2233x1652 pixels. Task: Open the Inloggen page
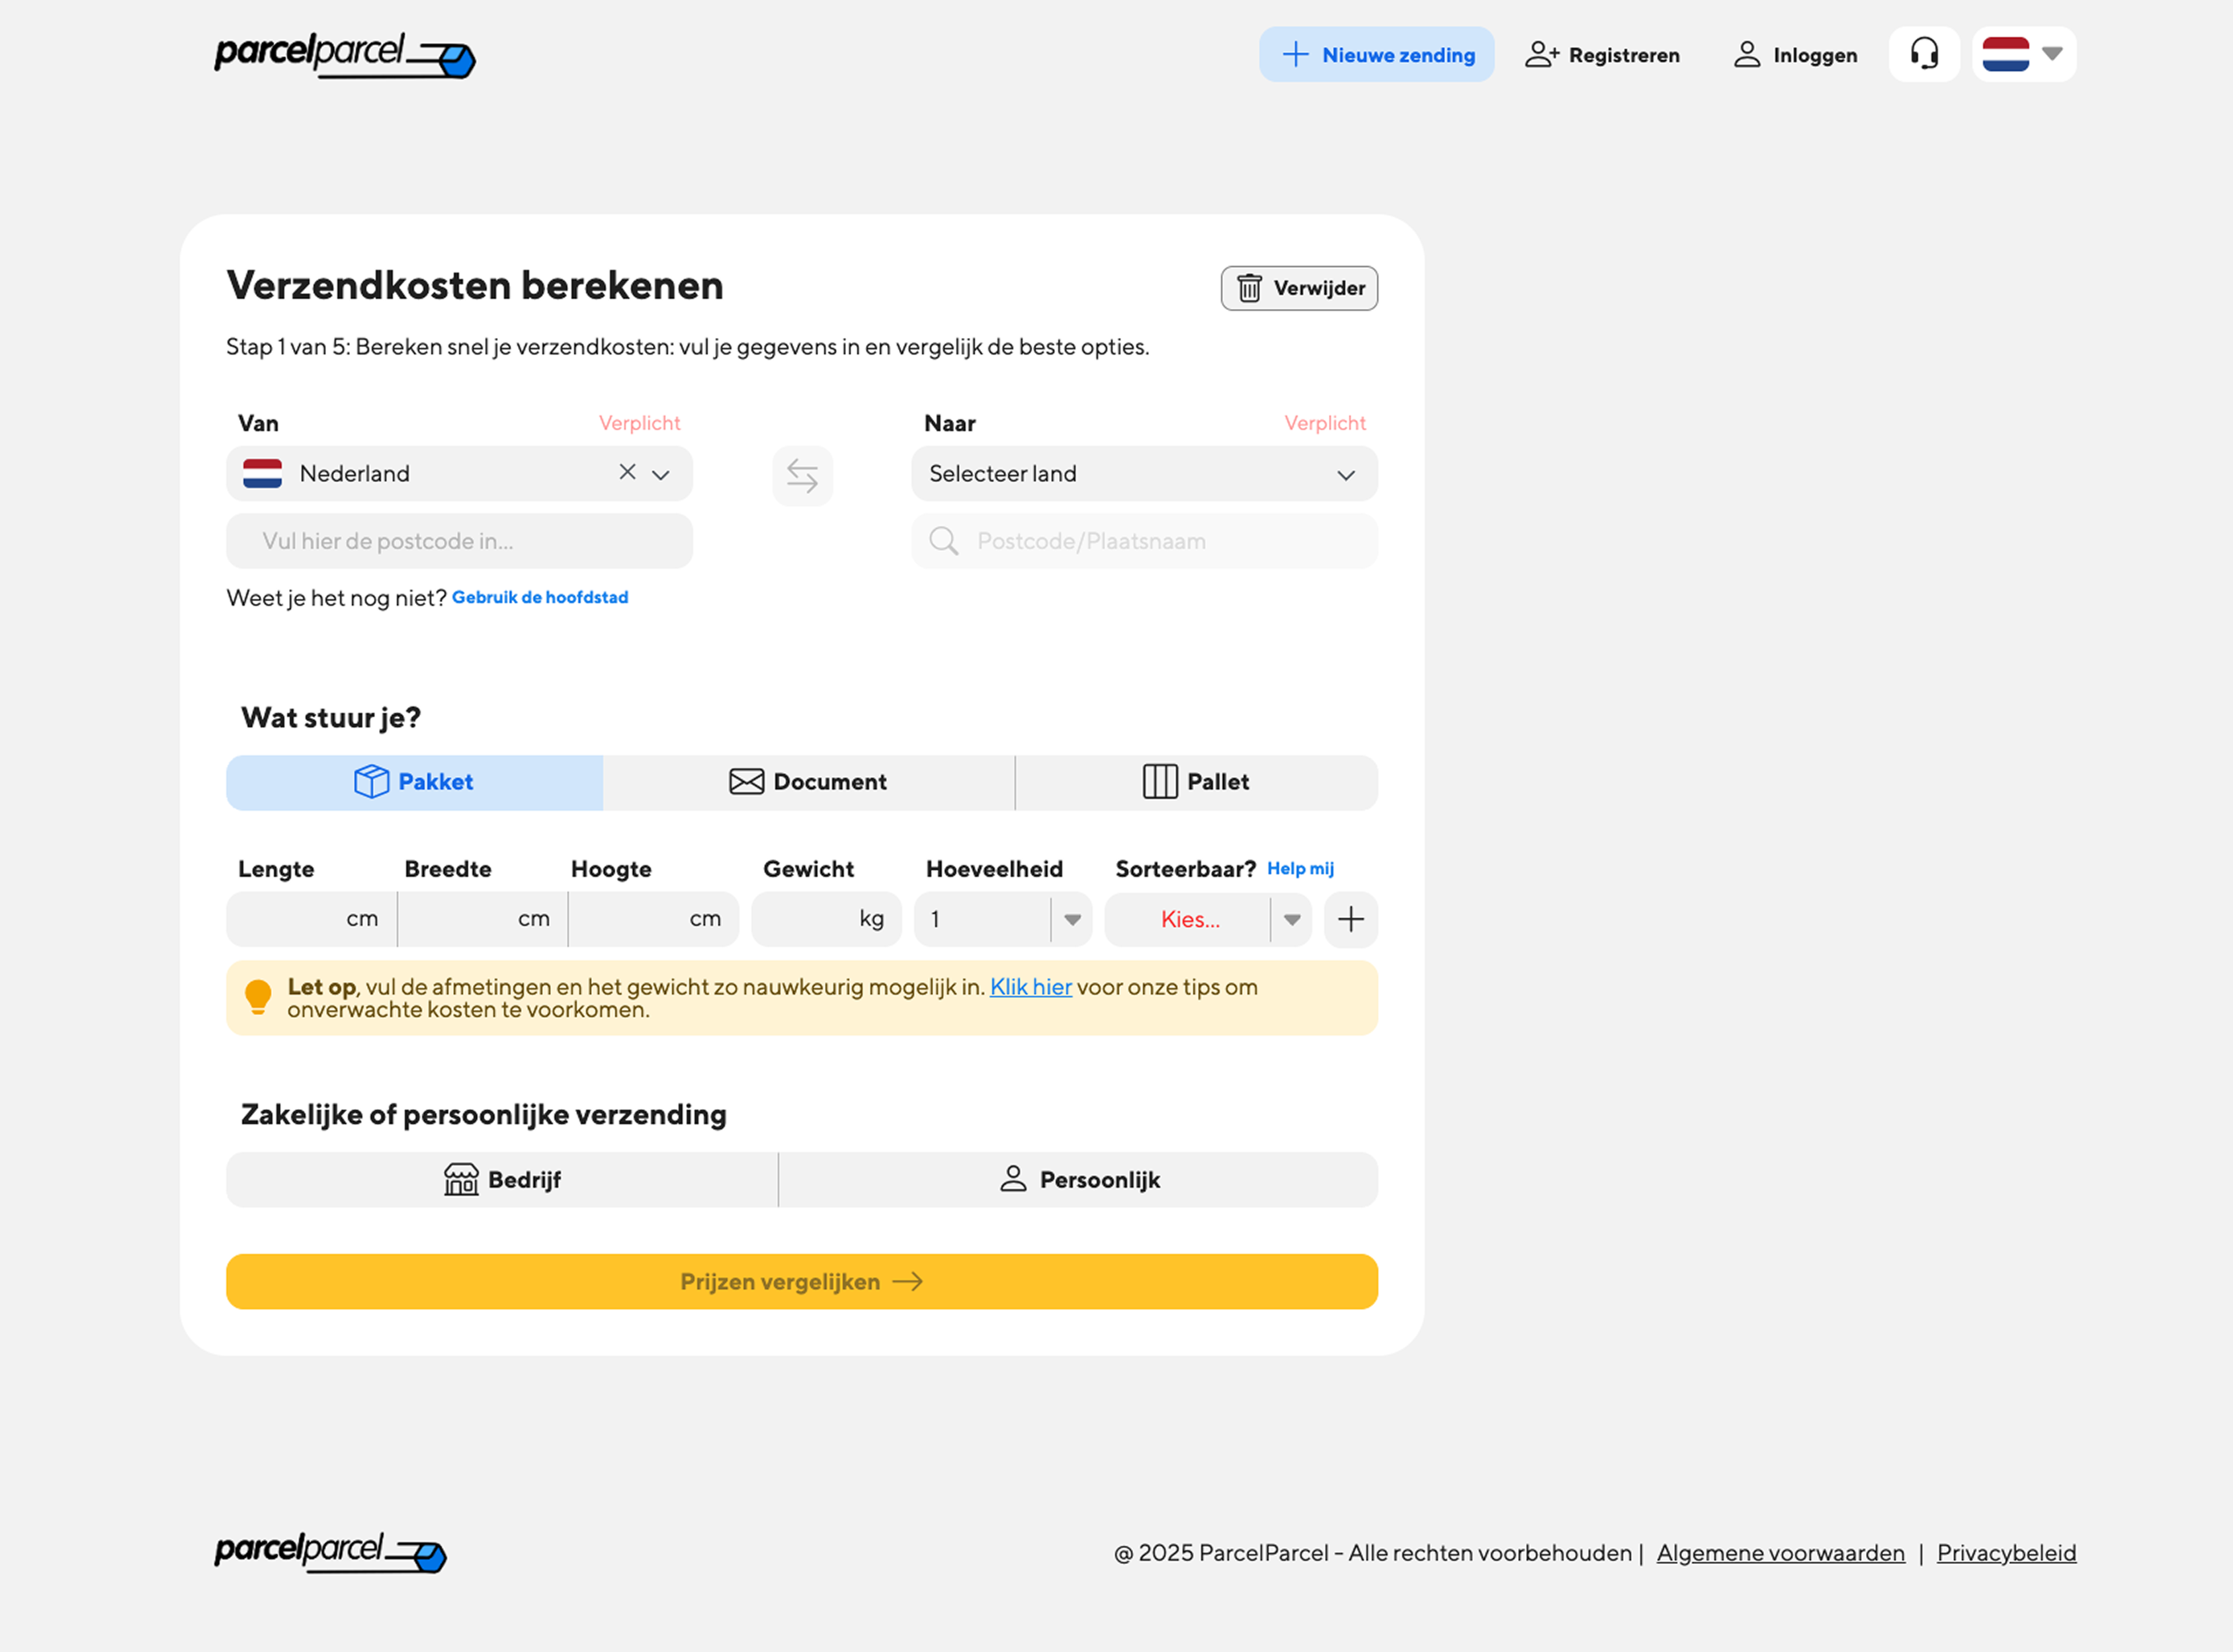coord(1795,54)
